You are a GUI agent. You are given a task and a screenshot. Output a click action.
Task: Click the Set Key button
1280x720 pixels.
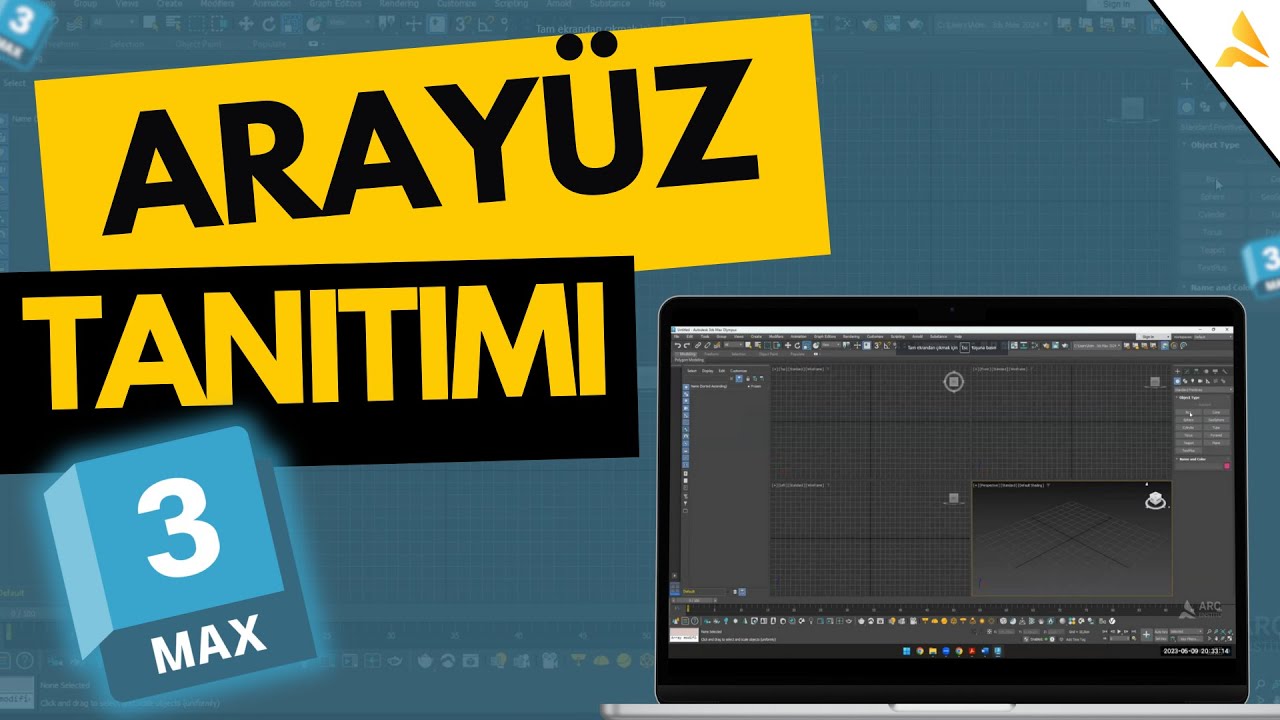[x=1161, y=639]
